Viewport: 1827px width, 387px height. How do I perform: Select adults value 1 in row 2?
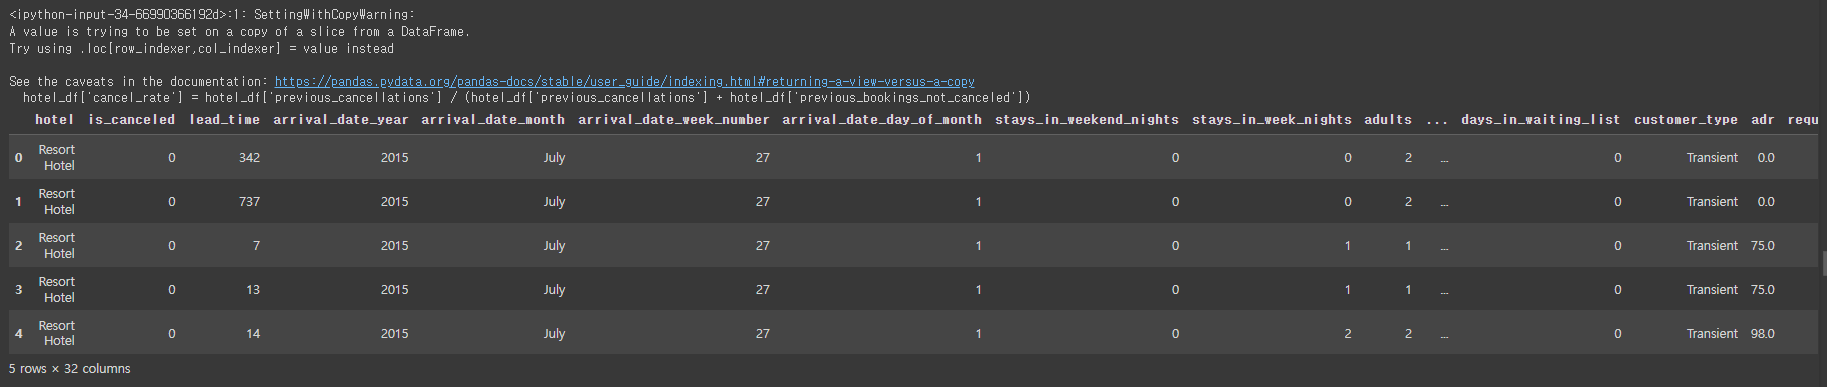click(1408, 245)
